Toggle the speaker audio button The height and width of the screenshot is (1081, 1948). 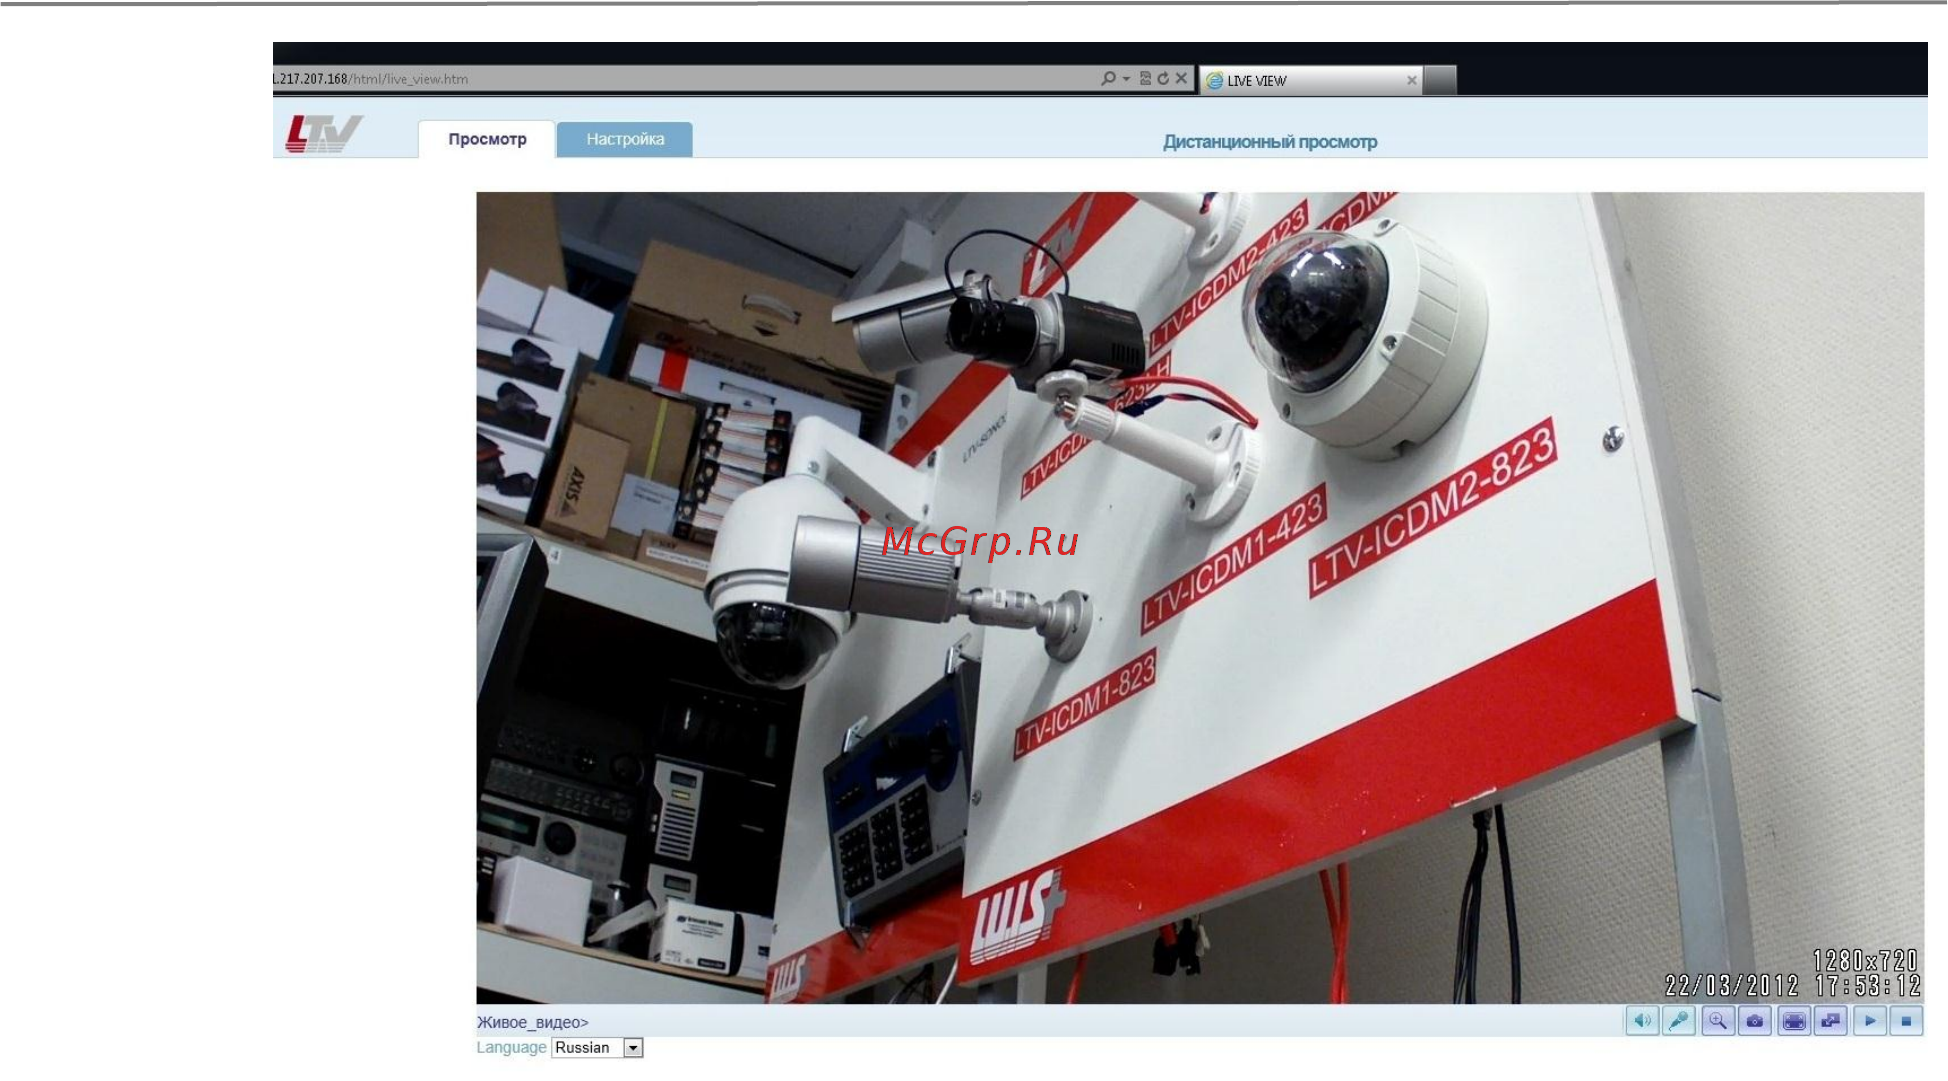[1641, 1021]
